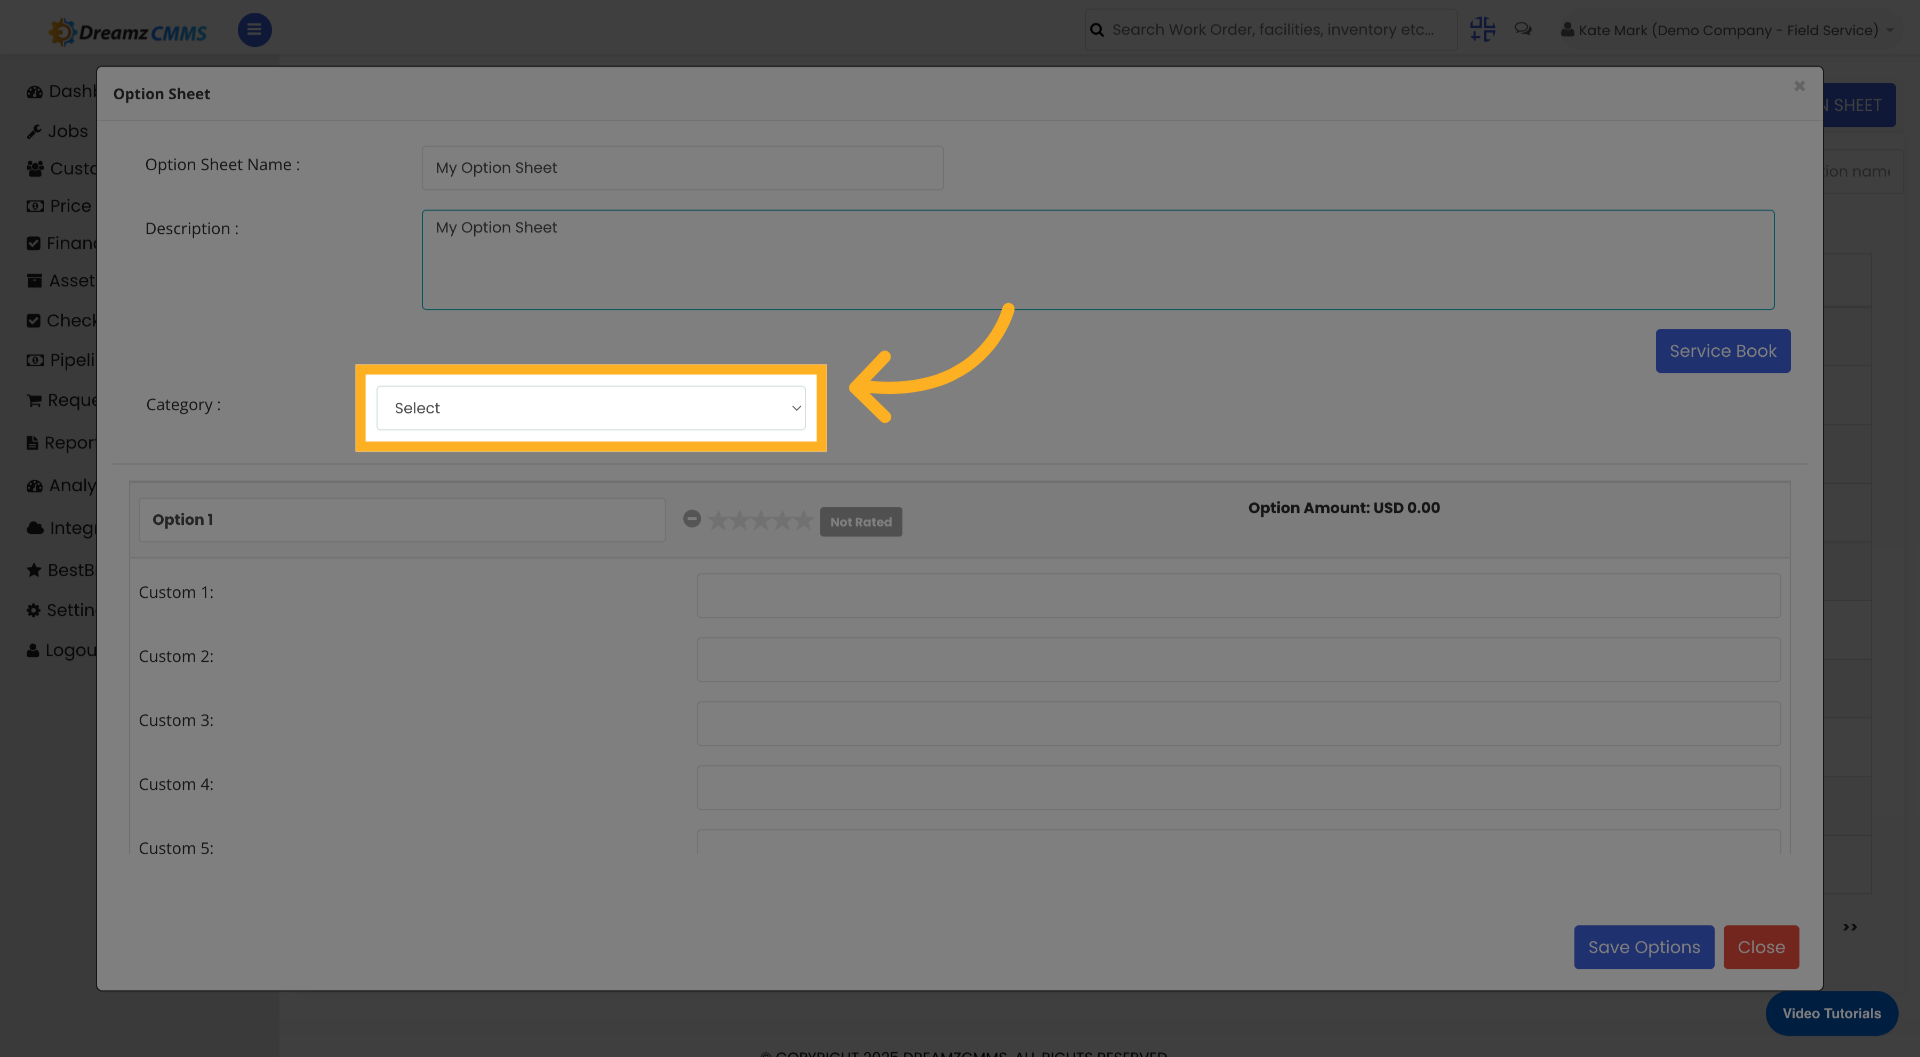Click the global search field
This screenshot has width=1920, height=1057.
click(x=1272, y=30)
